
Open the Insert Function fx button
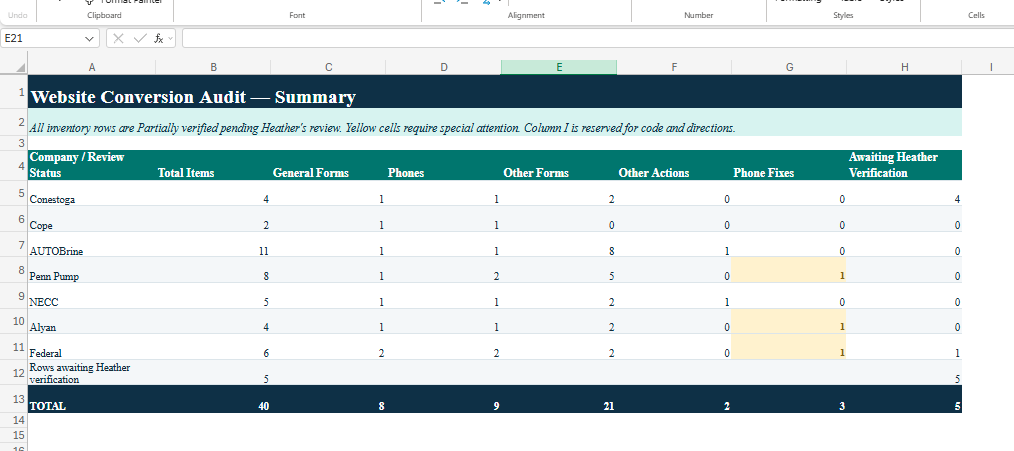(x=159, y=39)
